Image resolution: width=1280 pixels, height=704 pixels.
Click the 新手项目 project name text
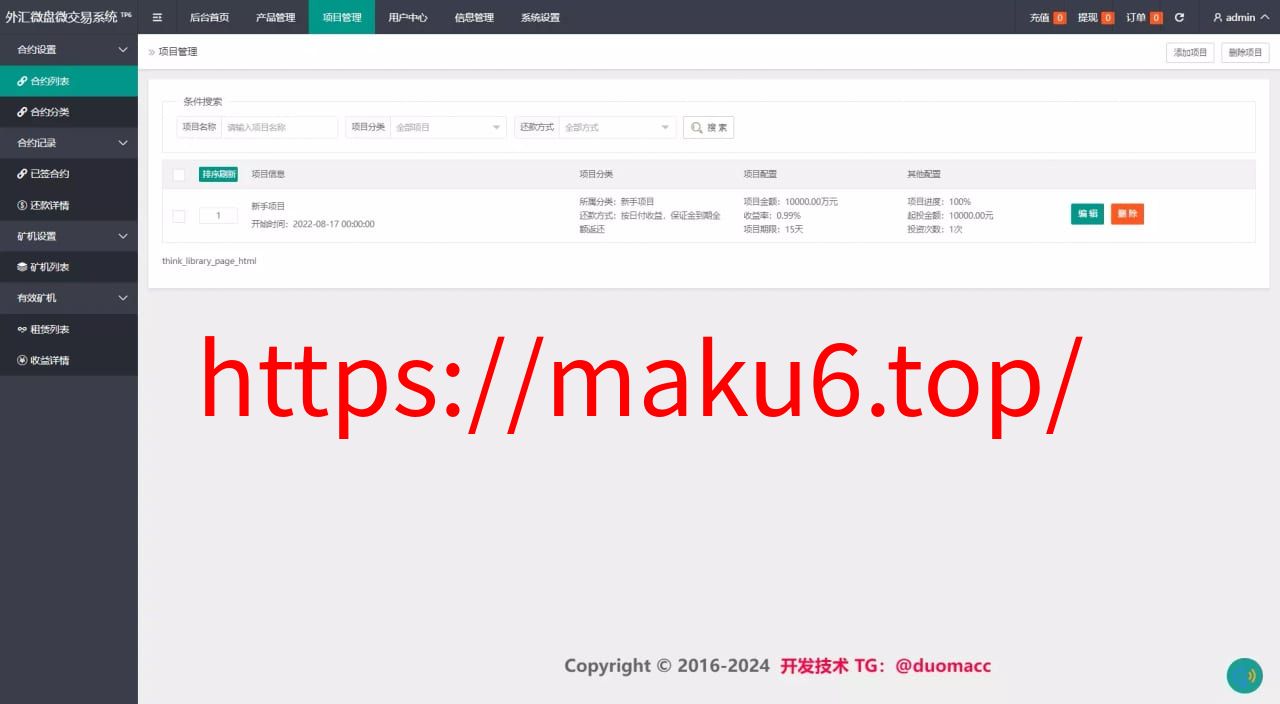click(x=268, y=206)
